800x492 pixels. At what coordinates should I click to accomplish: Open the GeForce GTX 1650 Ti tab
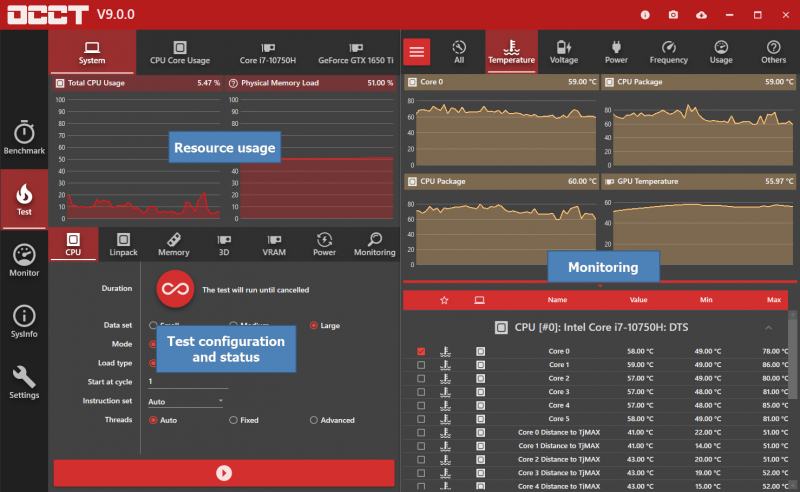click(x=356, y=52)
